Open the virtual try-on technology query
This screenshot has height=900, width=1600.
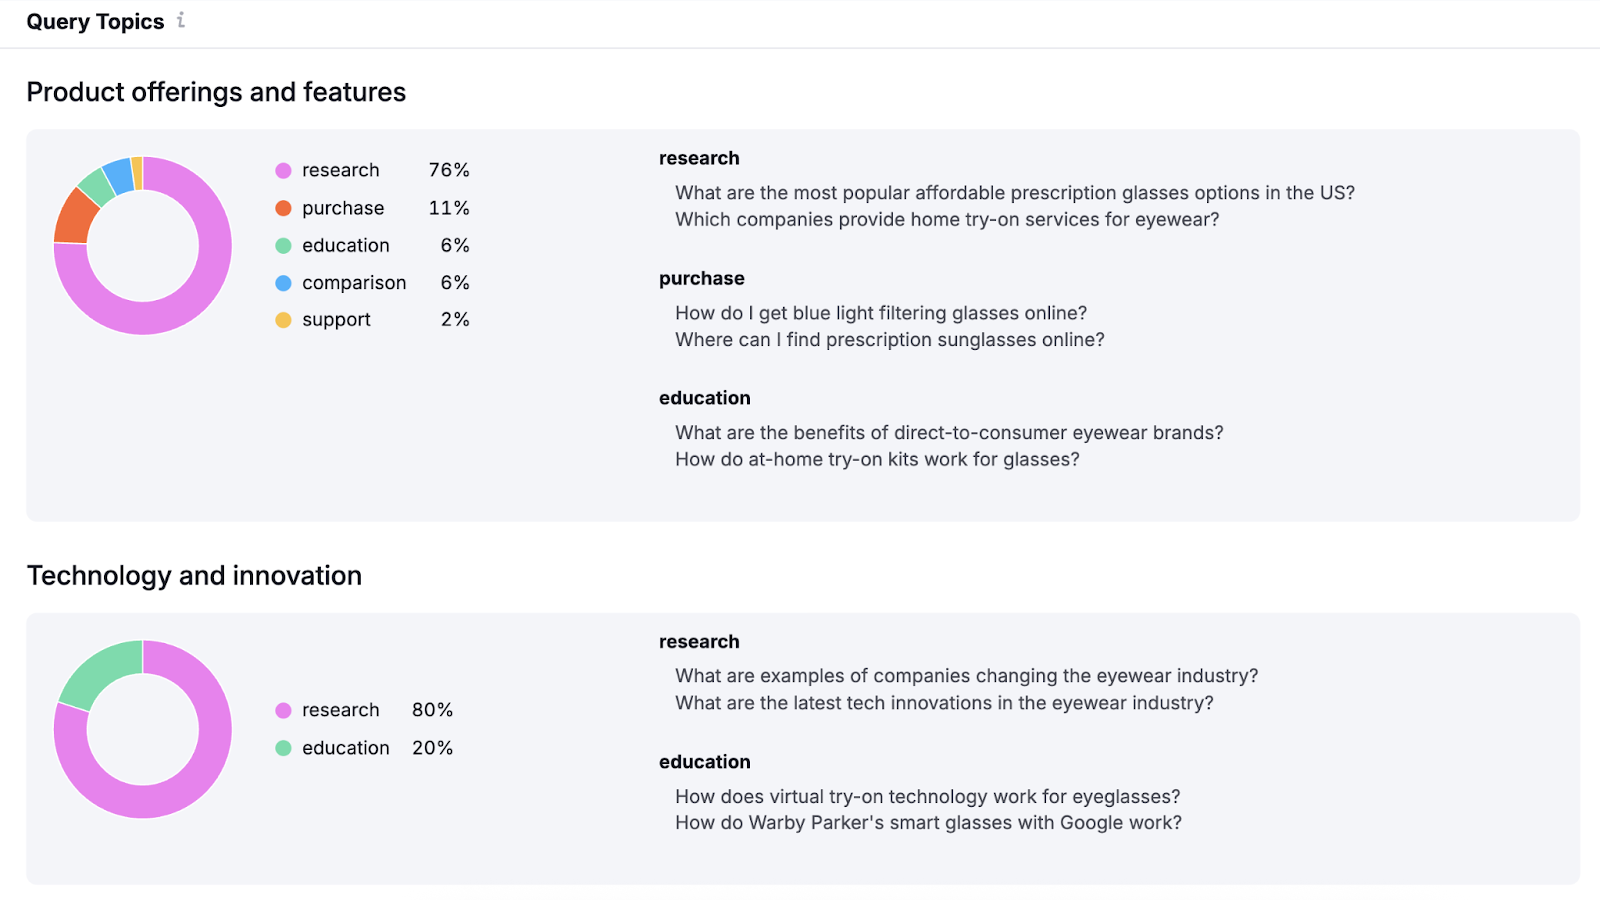pos(927,797)
